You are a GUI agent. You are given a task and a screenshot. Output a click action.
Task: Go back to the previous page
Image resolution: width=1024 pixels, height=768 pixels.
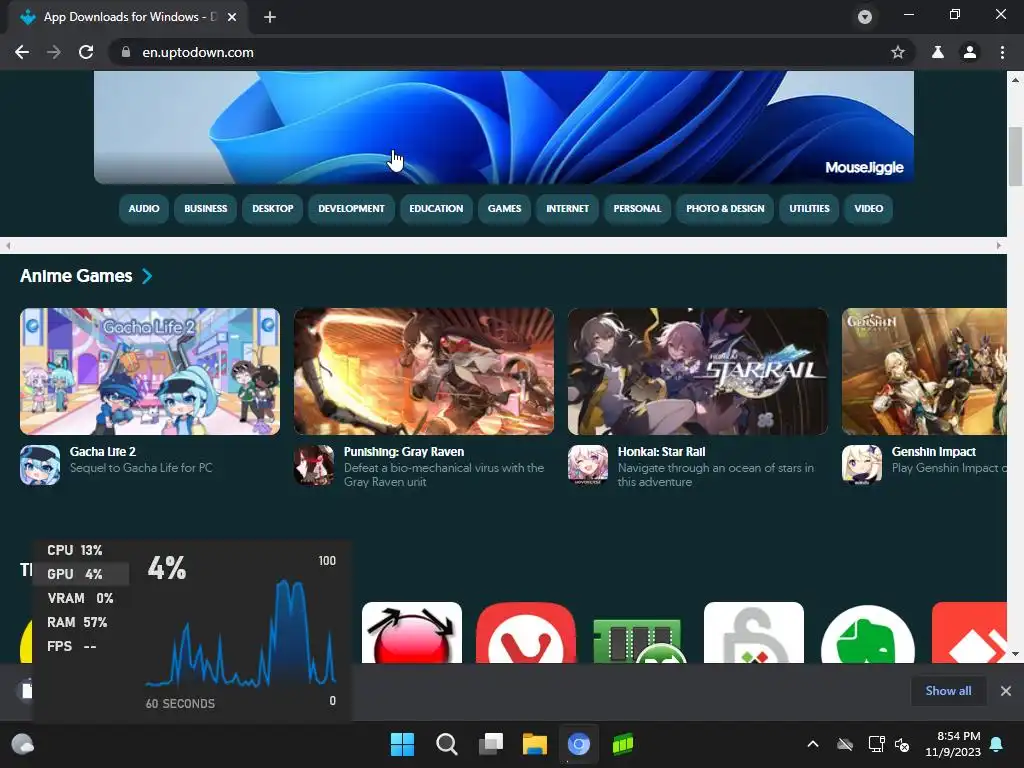click(22, 52)
